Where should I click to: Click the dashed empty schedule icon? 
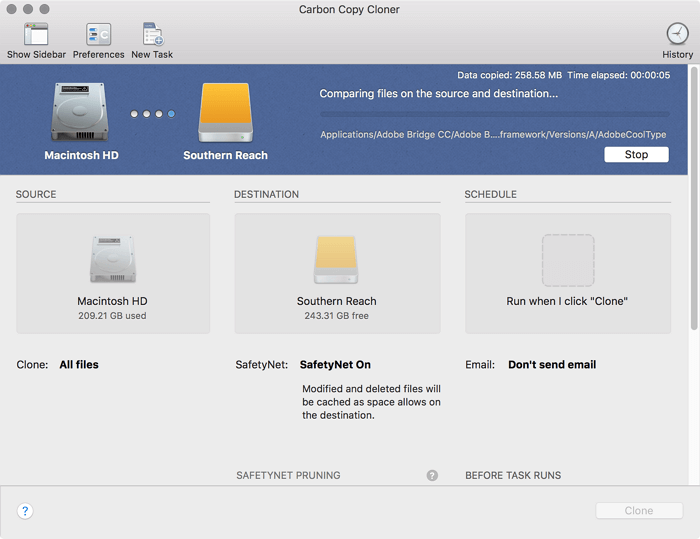(568, 260)
